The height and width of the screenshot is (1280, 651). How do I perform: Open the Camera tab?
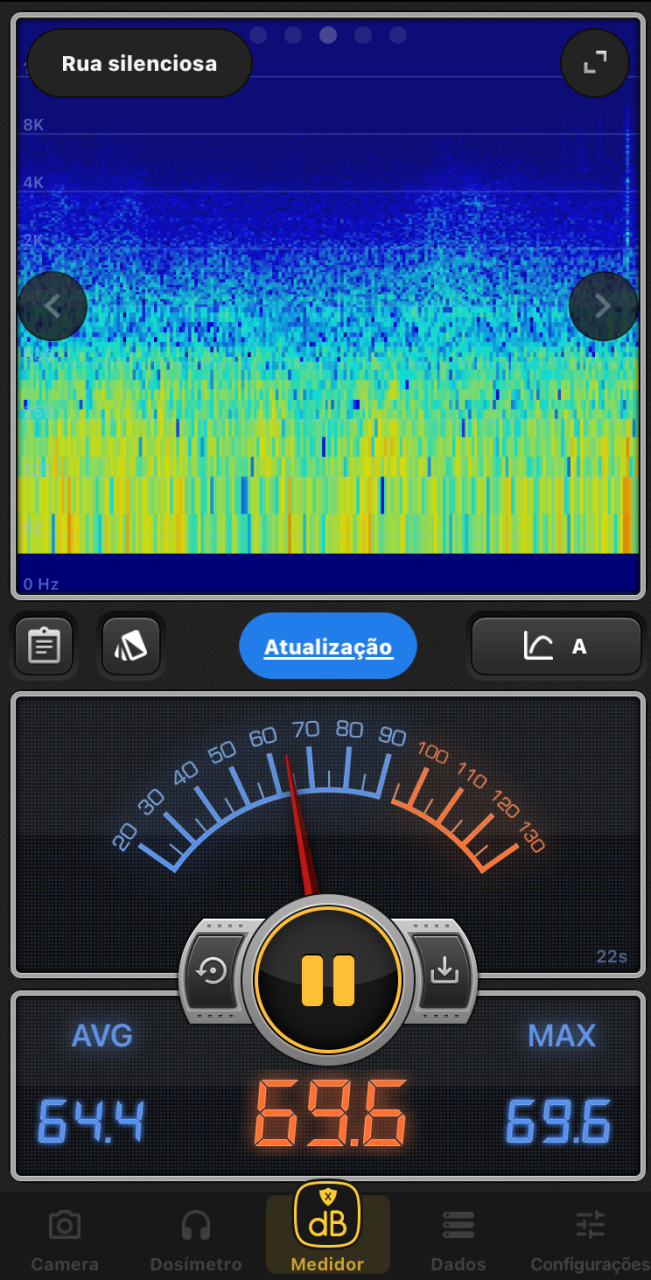65,1238
